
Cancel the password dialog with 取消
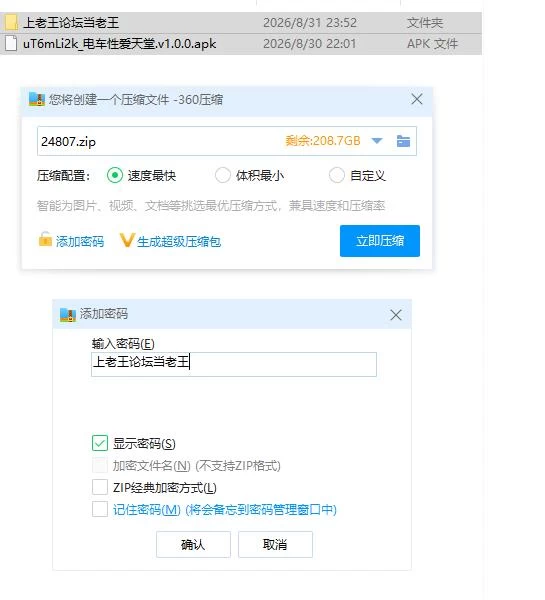coord(275,544)
